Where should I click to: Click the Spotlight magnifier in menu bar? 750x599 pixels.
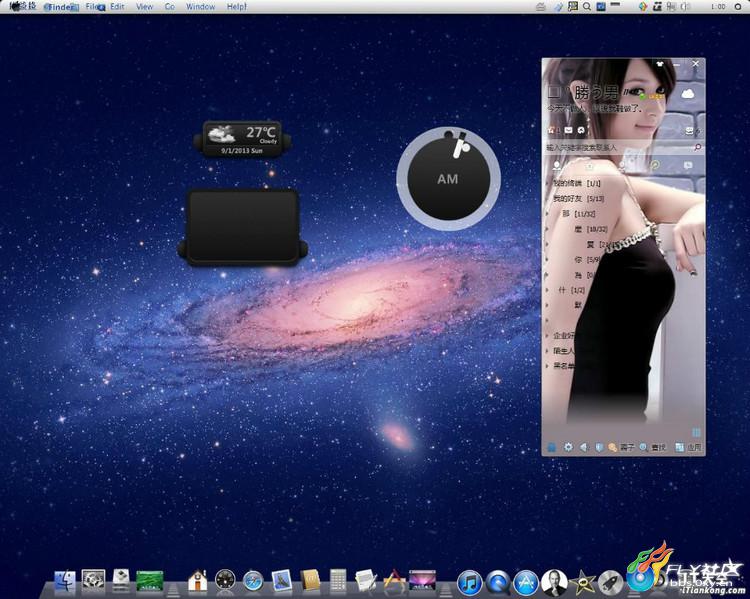[x=586, y=6]
